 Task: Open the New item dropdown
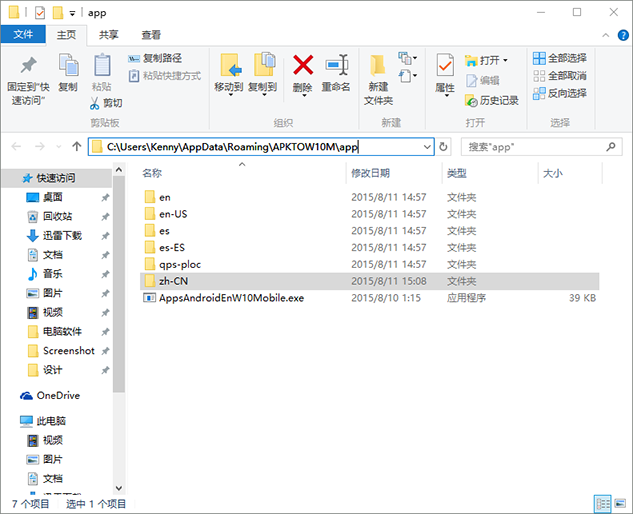pos(407,59)
